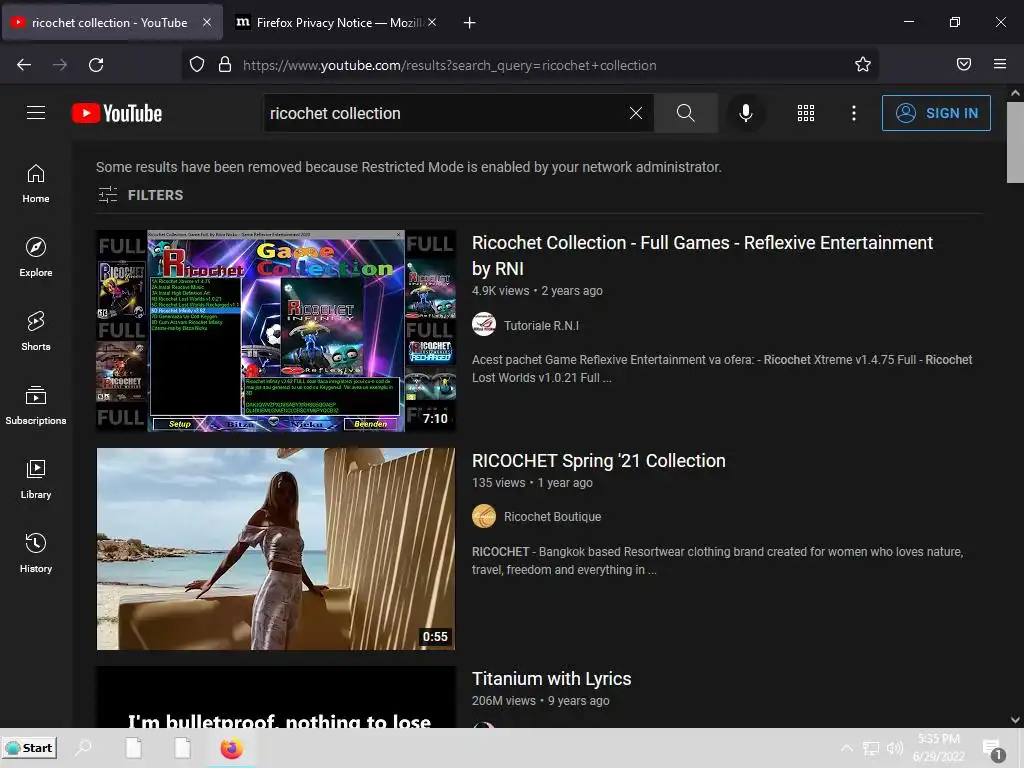Open the taskbar search magnifier

pyautogui.click(x=84, y=748)
